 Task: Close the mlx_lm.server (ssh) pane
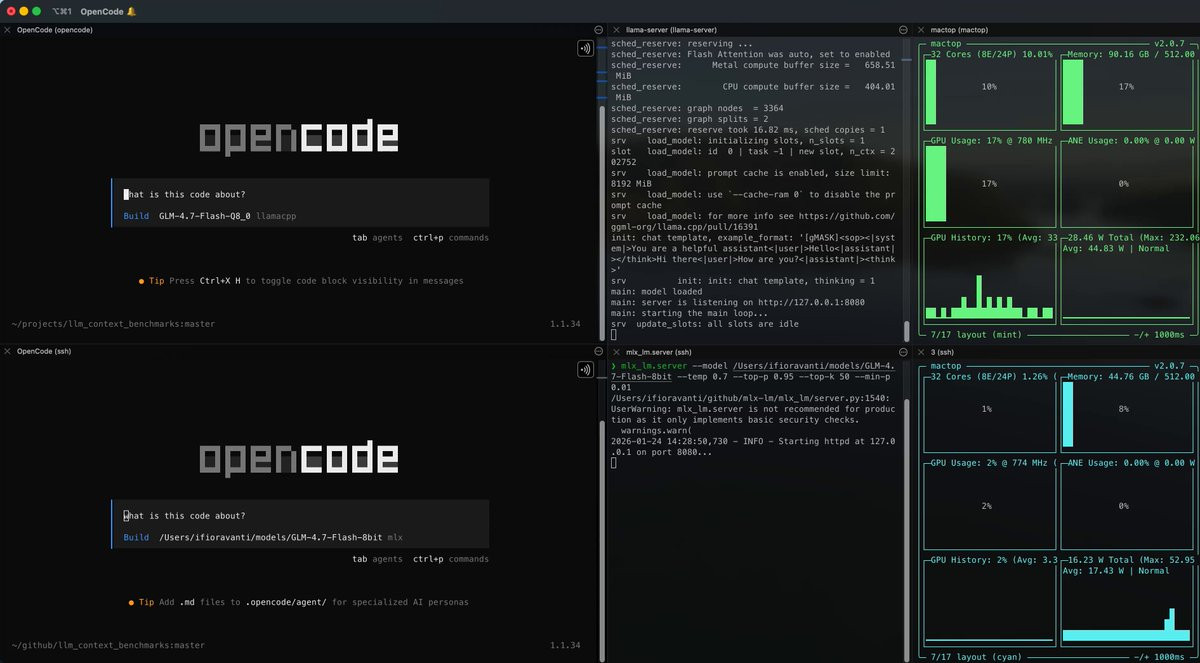tap(616, 352)
